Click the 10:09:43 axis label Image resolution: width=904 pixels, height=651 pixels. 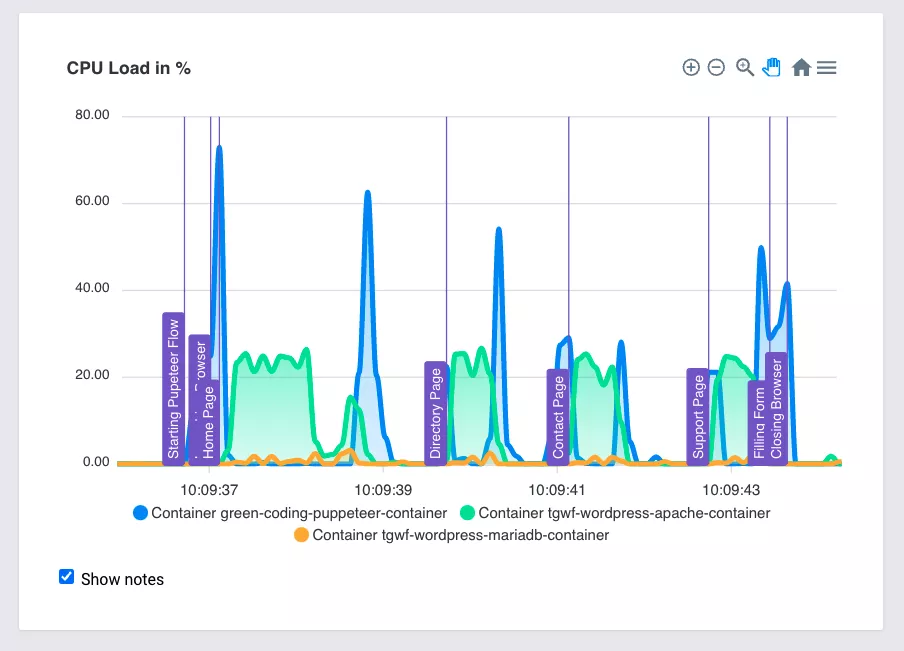pyautogui.click(x=731, y=490)
